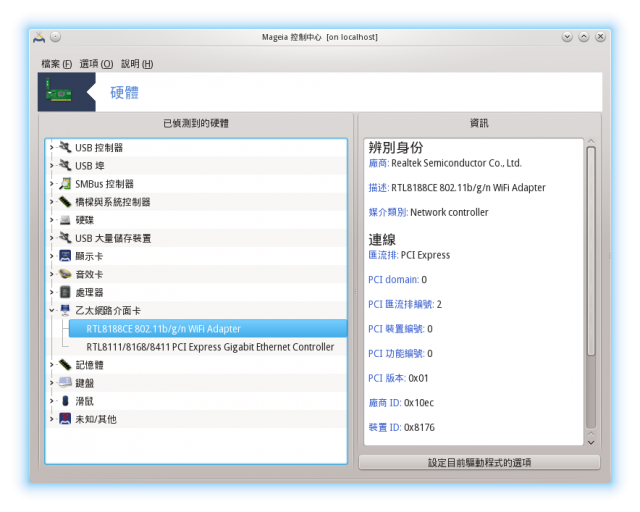Click the Mageia app icon in title bar
This screenshot has height=512, width=640.
[x=39, y=37]
